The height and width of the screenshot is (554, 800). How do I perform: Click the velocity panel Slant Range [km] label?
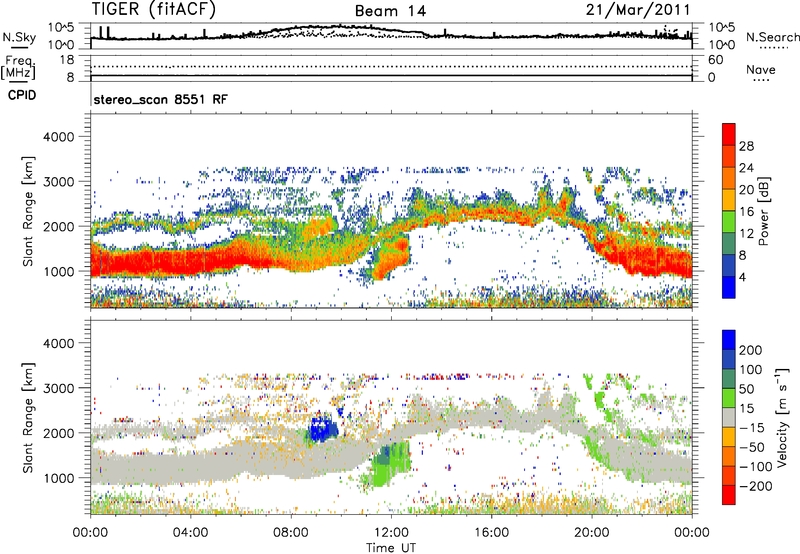28,417
